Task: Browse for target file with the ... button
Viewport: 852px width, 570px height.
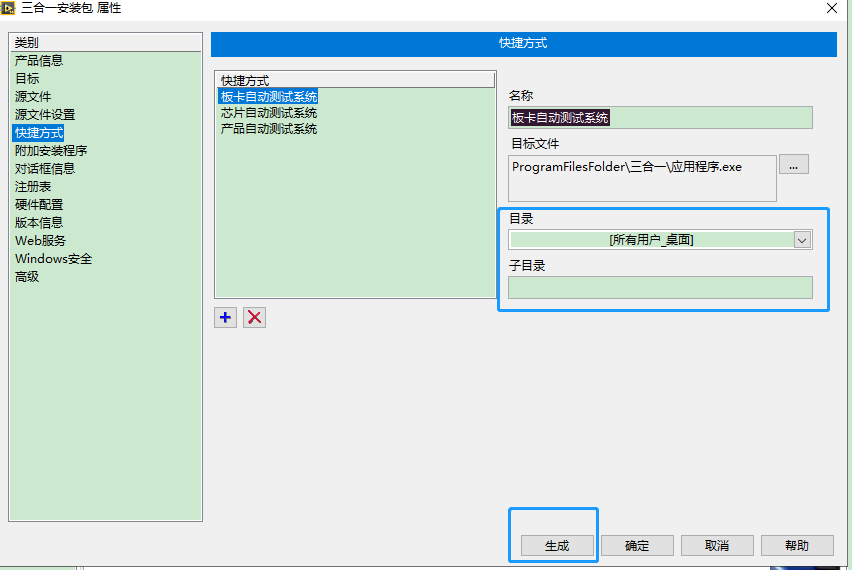Action: [794, 165]
